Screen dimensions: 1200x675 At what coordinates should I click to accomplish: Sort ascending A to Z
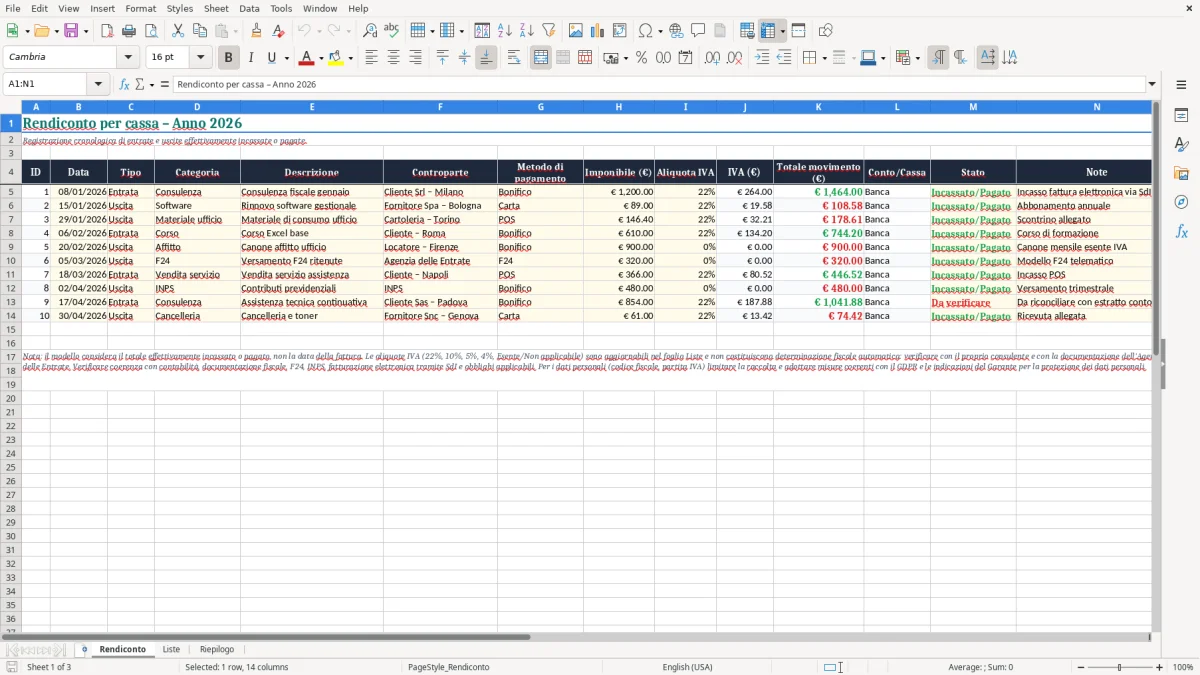(x=505, y=31)
